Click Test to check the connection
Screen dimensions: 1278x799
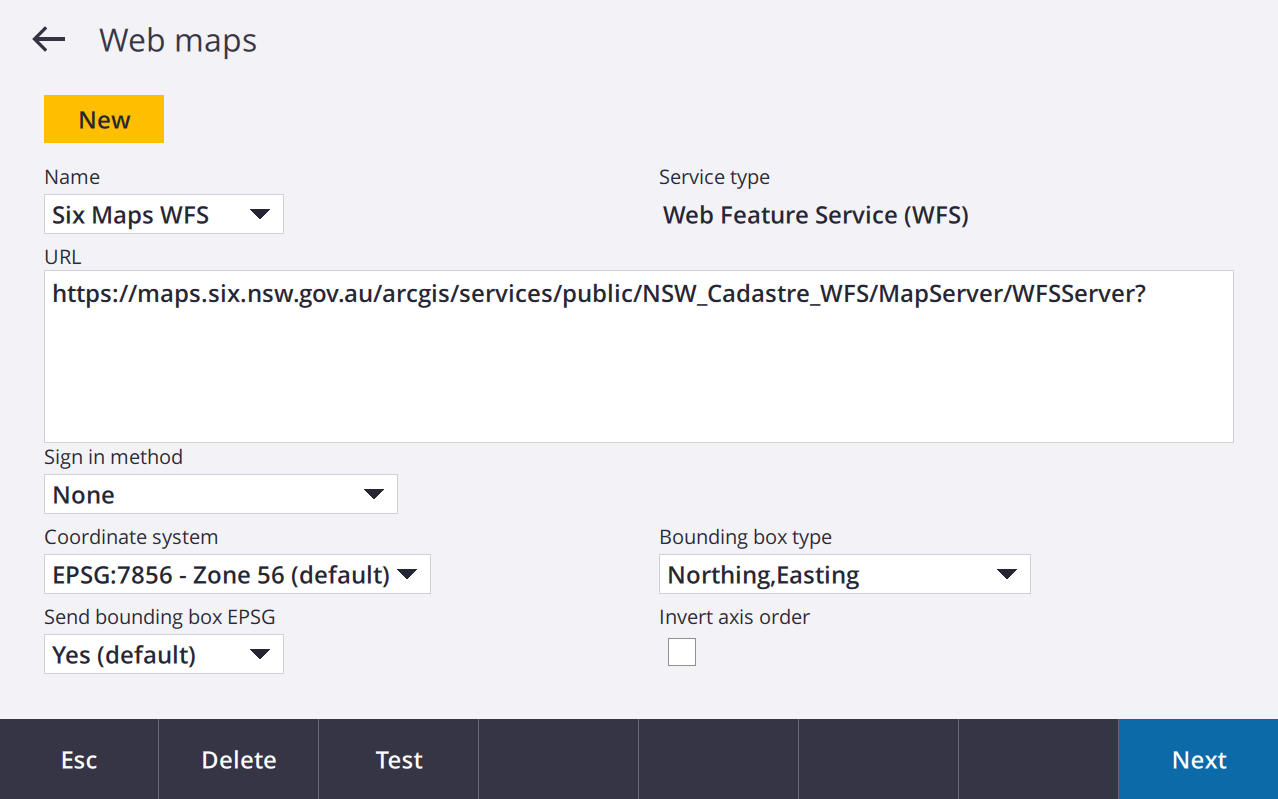tap(399, 760)
